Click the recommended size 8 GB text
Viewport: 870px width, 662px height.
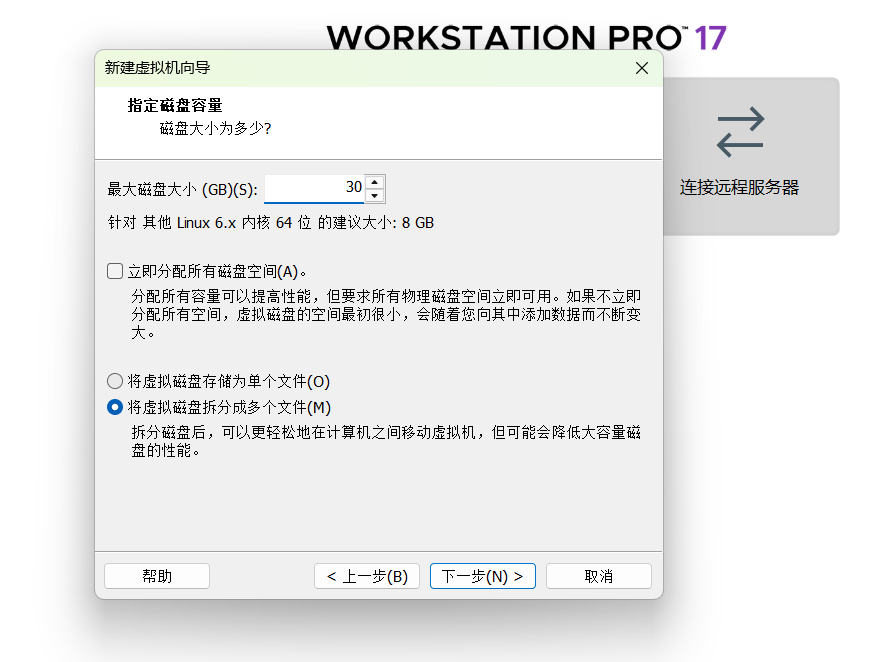tap(418, 223)
